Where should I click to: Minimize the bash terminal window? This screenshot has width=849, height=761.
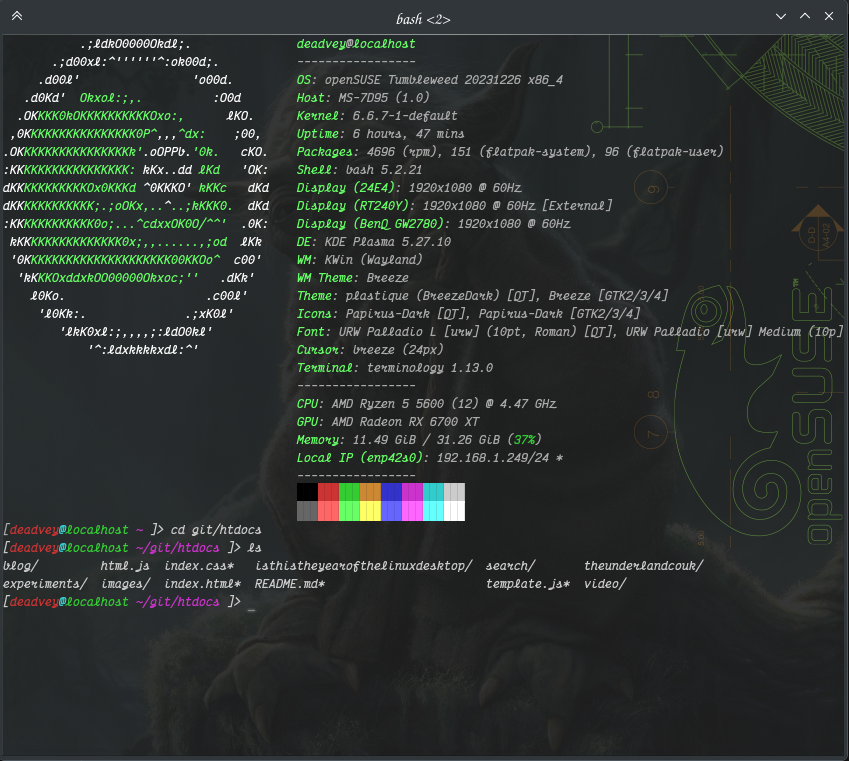(x=781, y=16)
